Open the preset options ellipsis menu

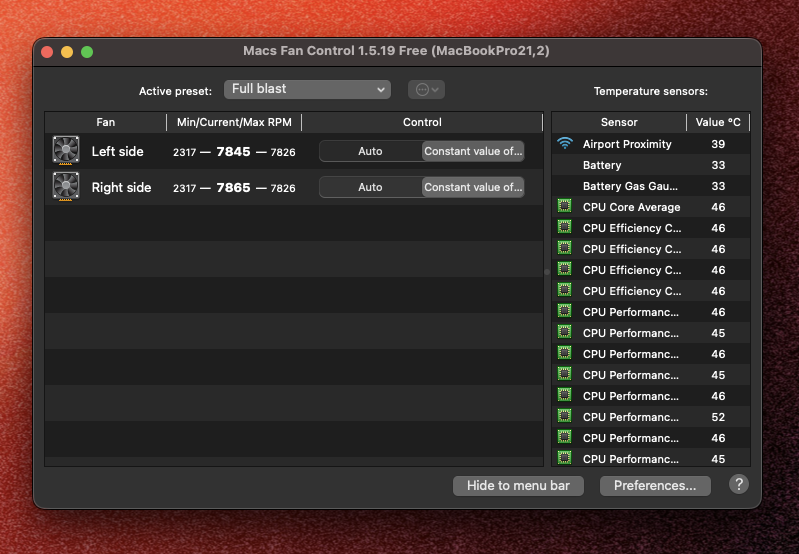[426, 90]
